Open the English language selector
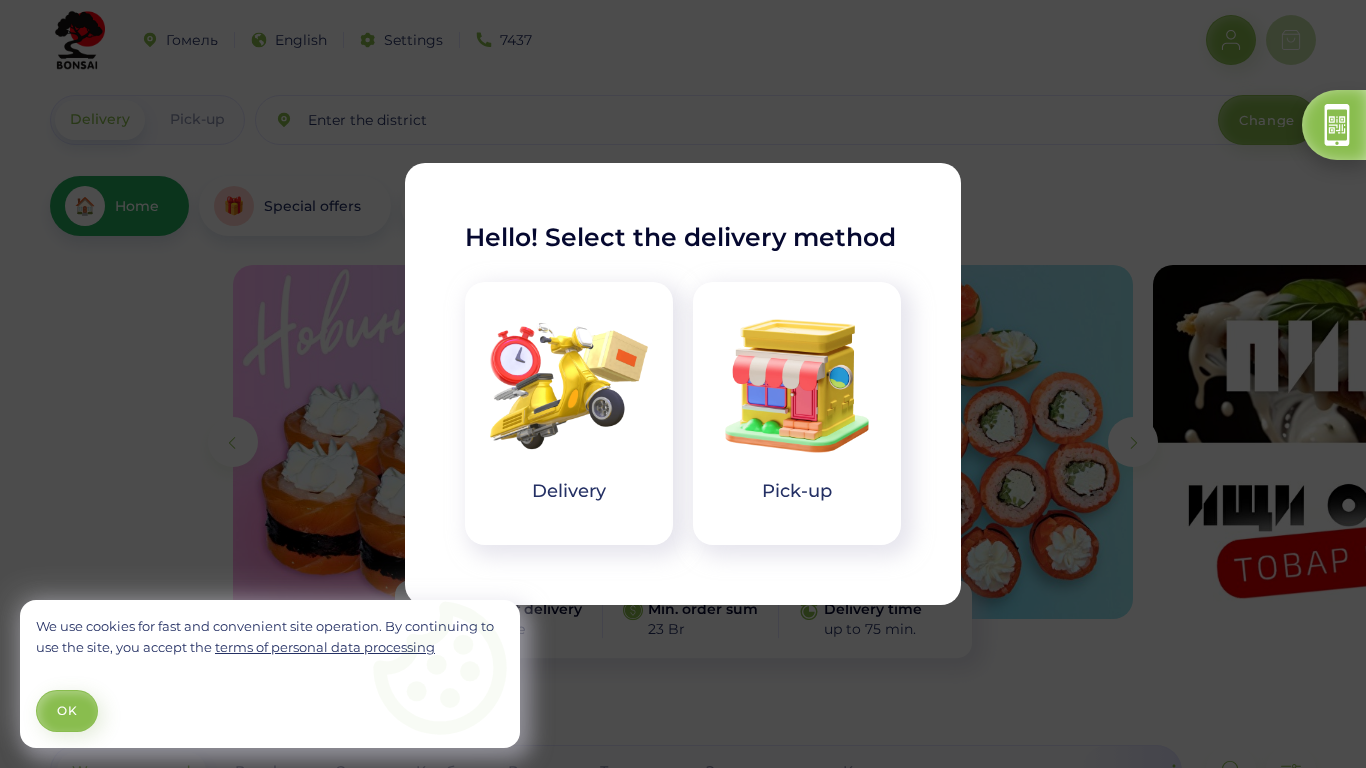Viewport: 1366px width, 768px height. coord(289,40)
